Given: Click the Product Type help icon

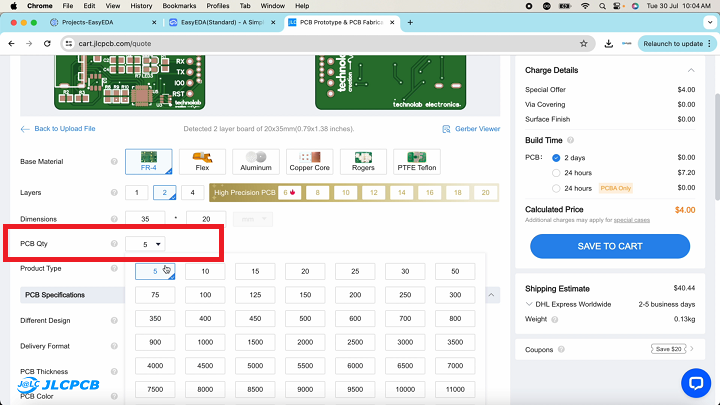Looking at the screenshot, I should pos(114,268).
